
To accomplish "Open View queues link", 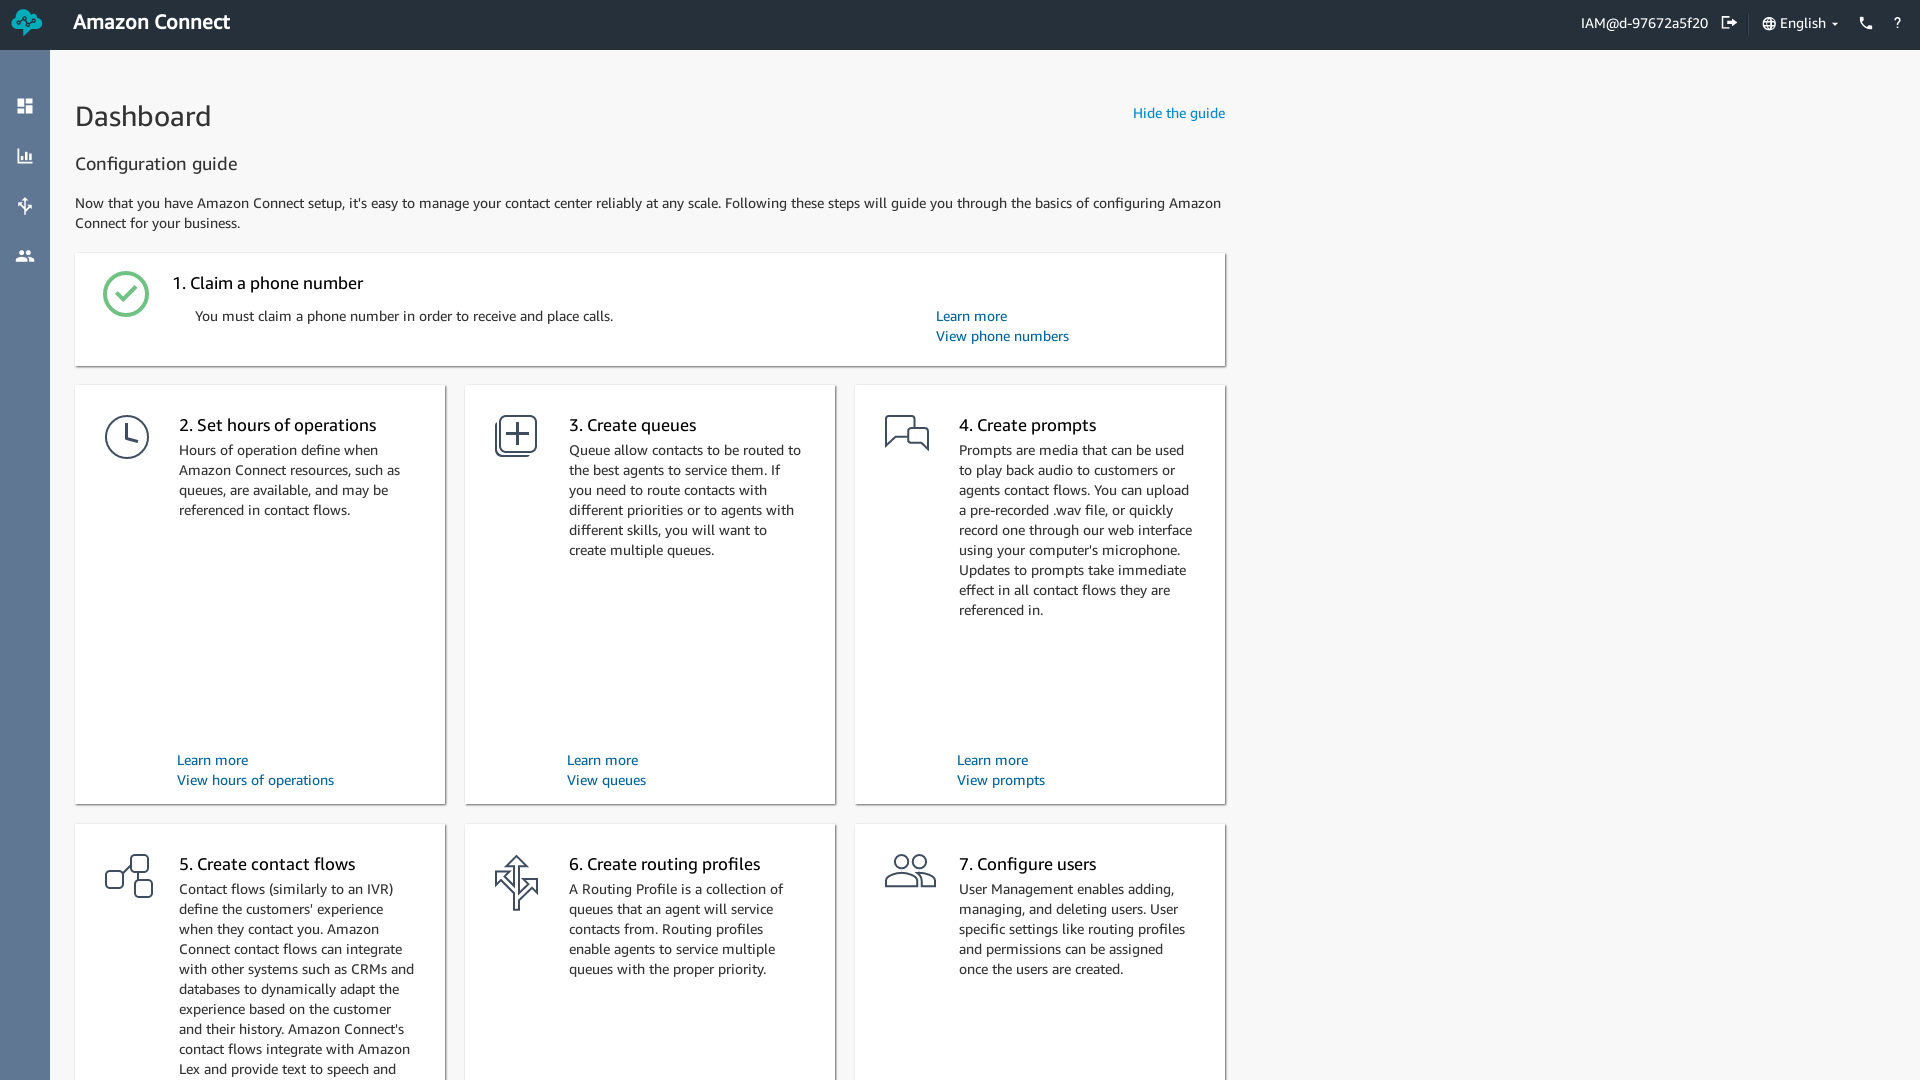I will pyautogui.click(x=606, y=780).
